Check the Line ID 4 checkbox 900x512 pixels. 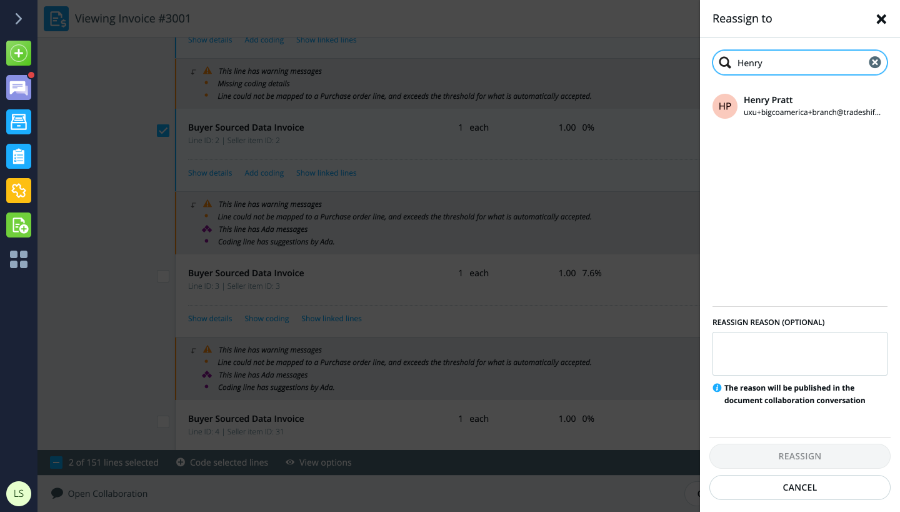tap(163, 422)
